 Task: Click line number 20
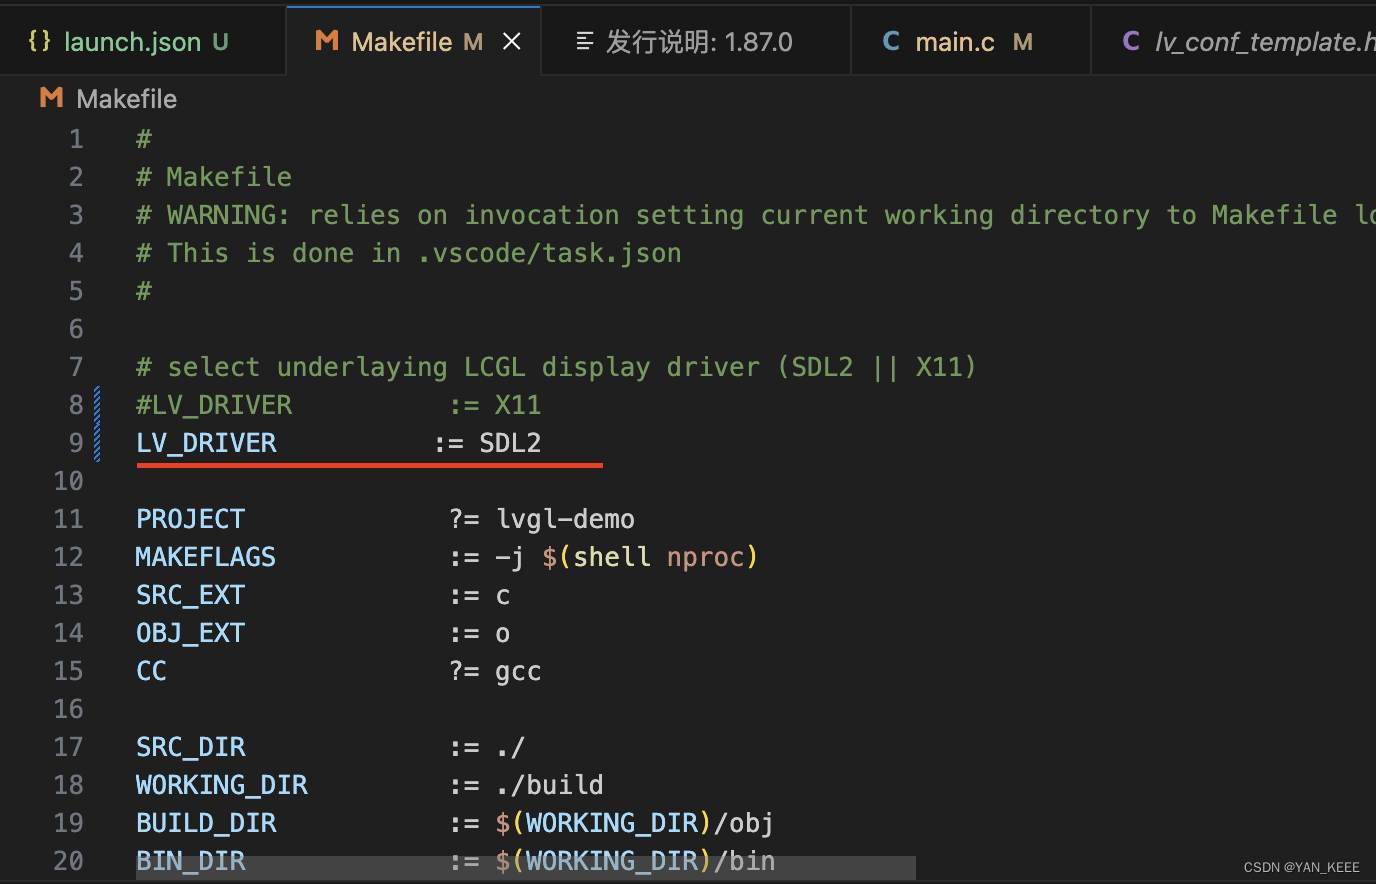(68, 861)
